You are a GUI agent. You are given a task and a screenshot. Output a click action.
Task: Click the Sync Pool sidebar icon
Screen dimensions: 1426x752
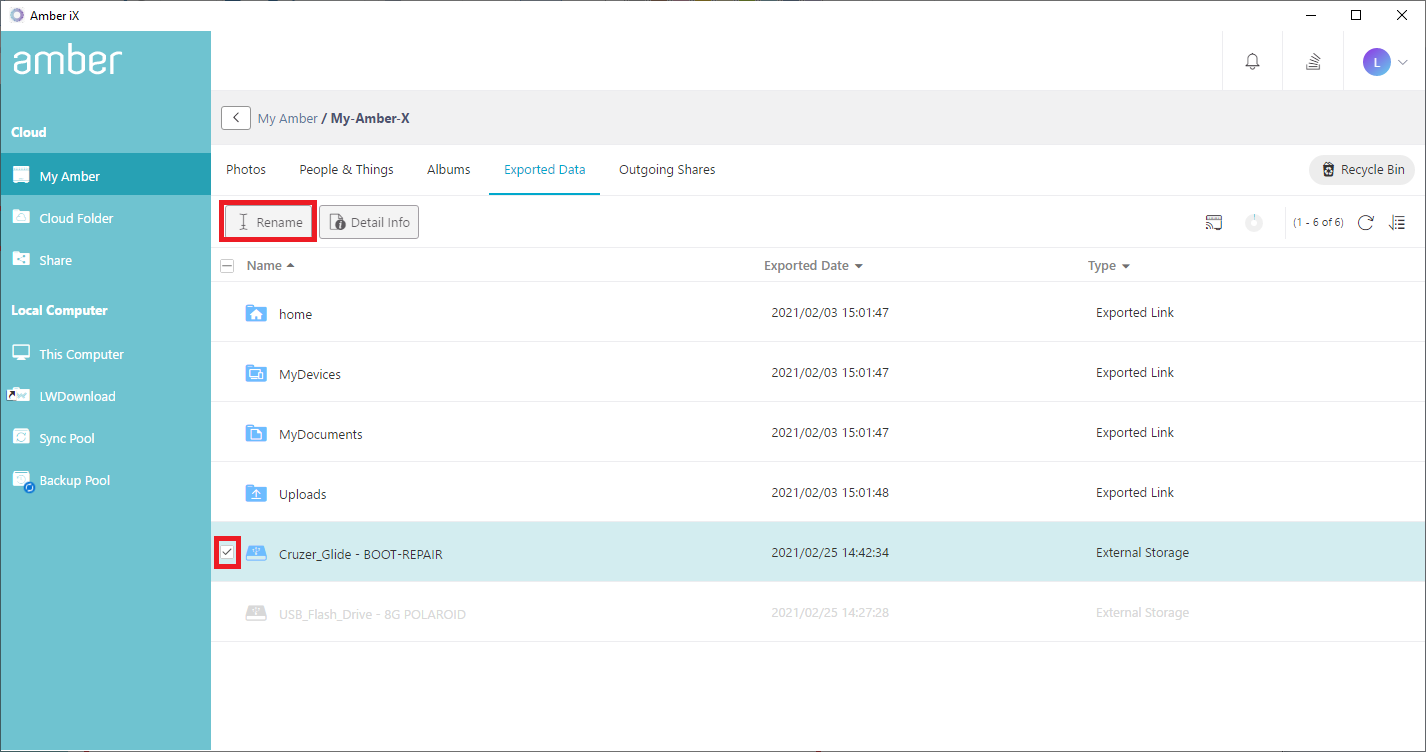click(21, 437)
